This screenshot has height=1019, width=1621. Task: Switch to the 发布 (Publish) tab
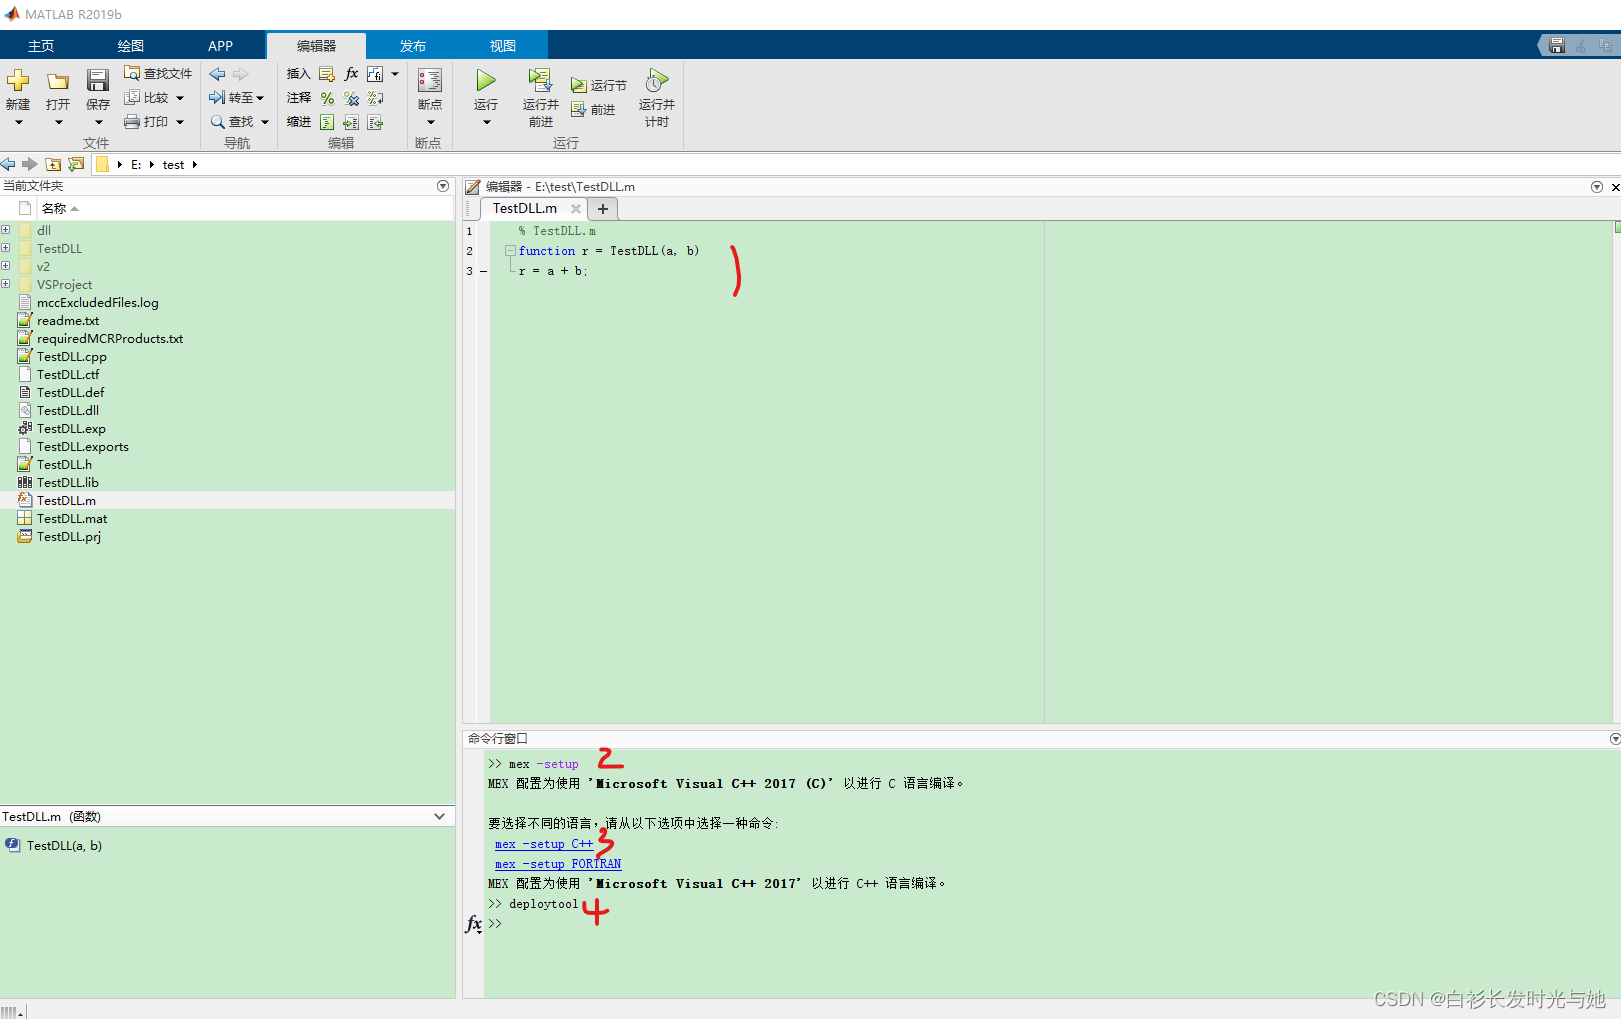(x=413, y=46)
